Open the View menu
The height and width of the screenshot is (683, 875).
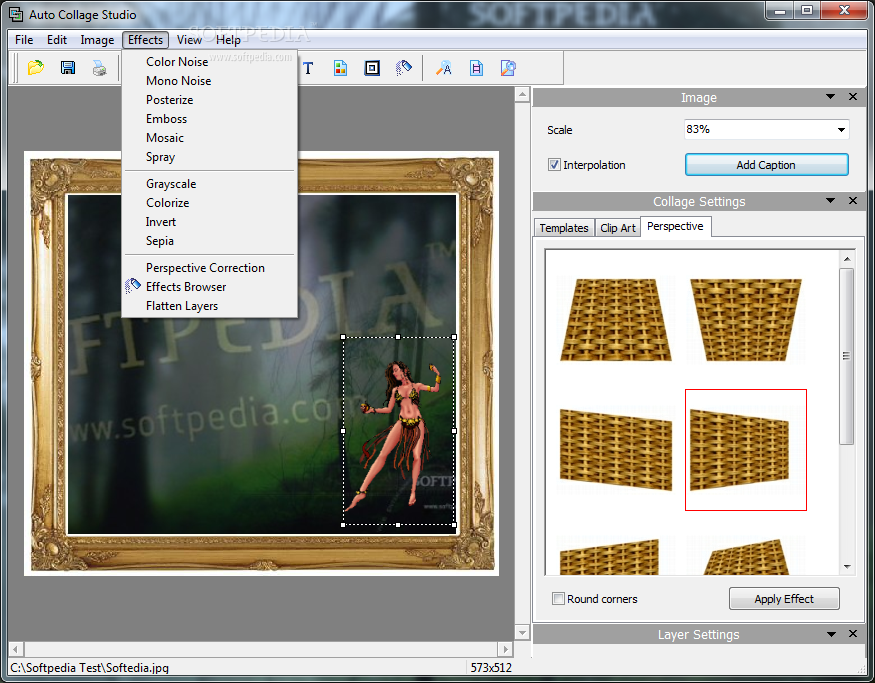pos(189,40)
